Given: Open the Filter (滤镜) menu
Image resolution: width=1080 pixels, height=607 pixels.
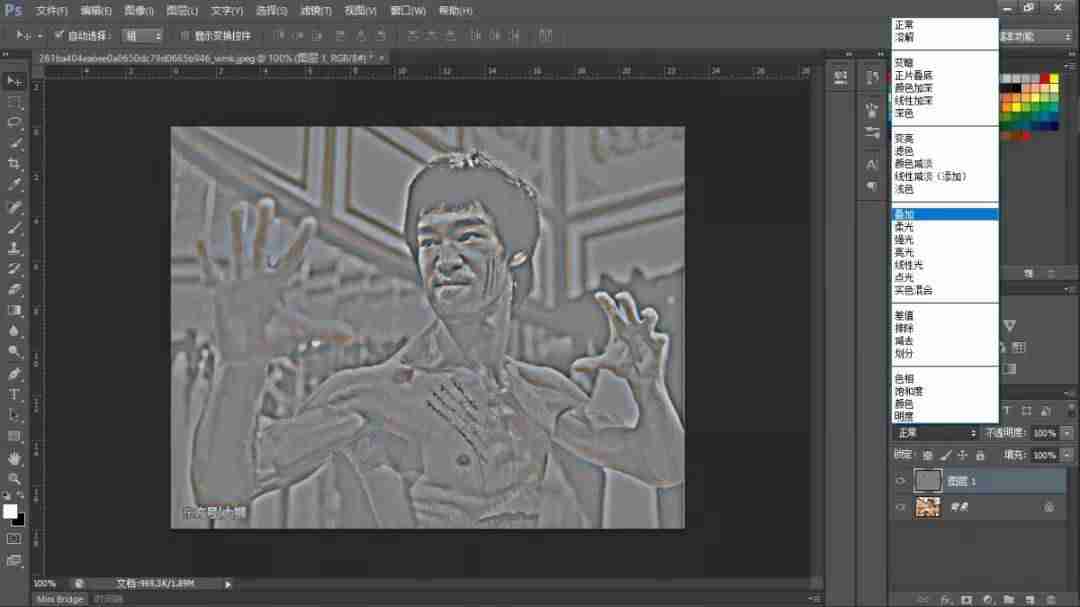Looking at the screenshot, I should tap(315, 11).
